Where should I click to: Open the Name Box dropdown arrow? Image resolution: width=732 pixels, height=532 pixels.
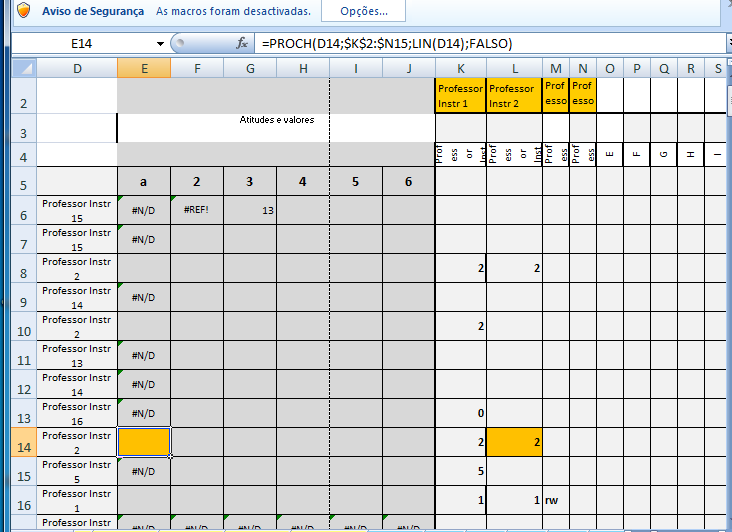point(160,44)
